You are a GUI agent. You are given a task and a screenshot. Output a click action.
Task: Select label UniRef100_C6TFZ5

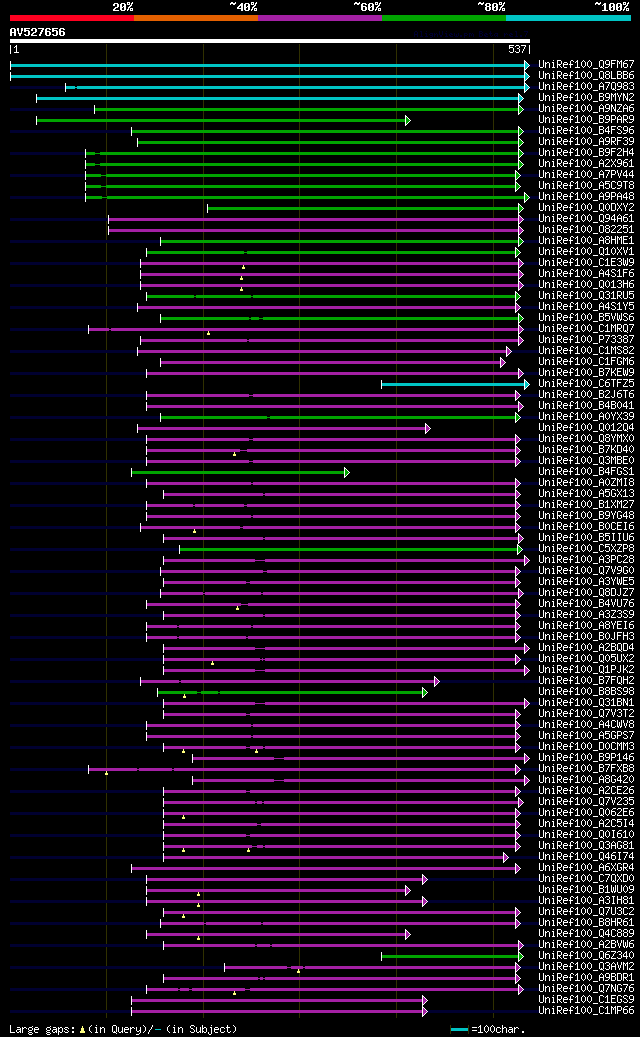(586, 384)
